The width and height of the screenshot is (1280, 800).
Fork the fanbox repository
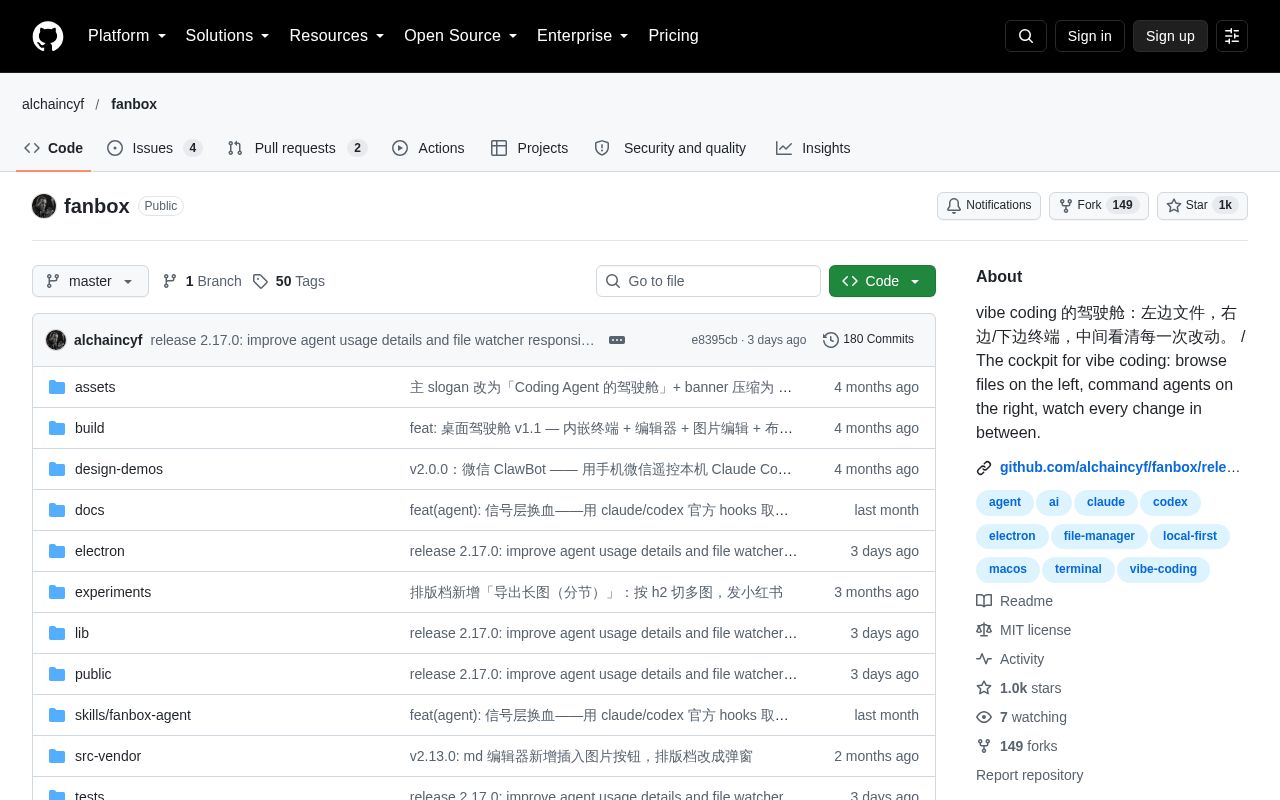[1098, 206]
